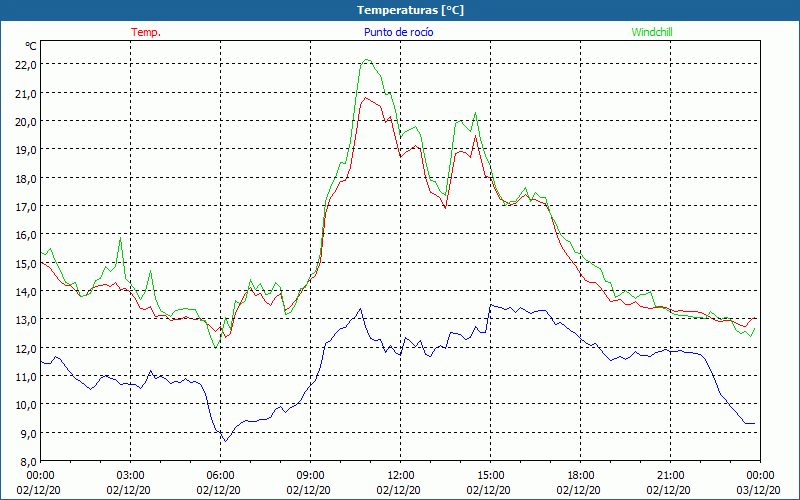The width and height of the screenshot is (800, 500).
Task: Click the '18:00' time axis label
Action: pos(580,476)
